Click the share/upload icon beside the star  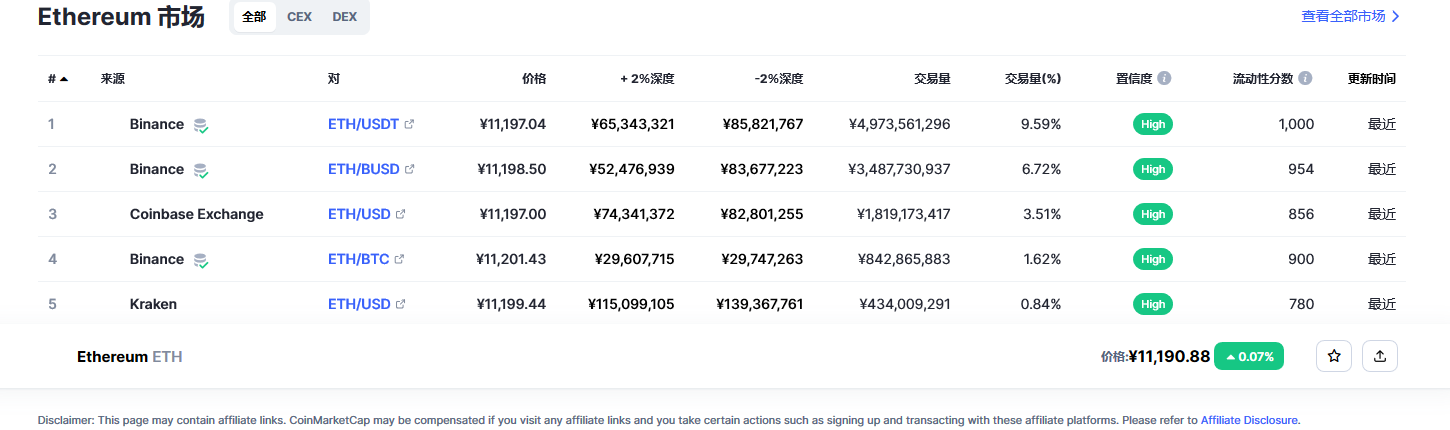point(1380,356)
